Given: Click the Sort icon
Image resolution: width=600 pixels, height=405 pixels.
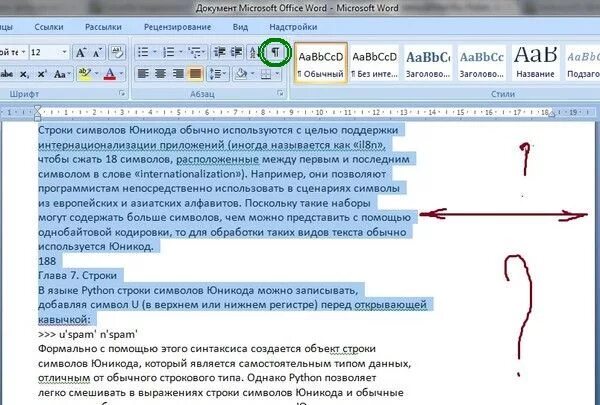Looking at the screenshot, I should pos(253,52).
